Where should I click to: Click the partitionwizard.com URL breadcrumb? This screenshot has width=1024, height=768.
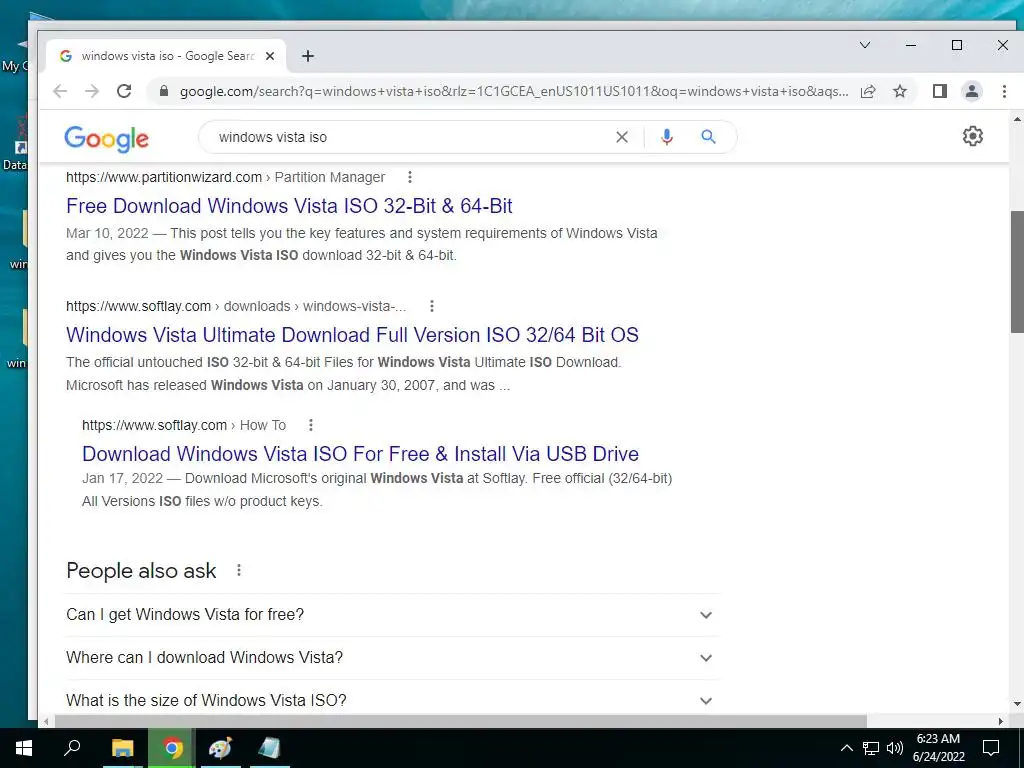tap(225, 177)
